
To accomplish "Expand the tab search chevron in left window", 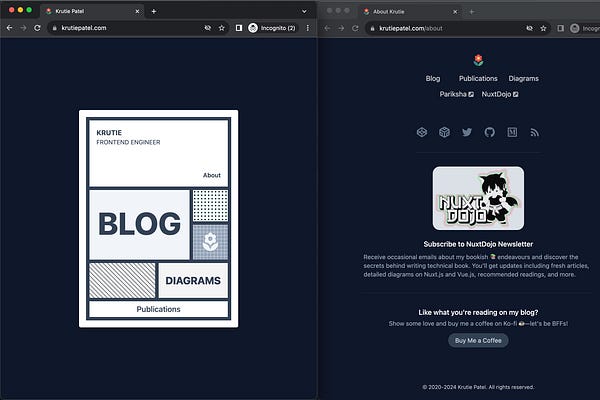I will click(x=304, y=11).
